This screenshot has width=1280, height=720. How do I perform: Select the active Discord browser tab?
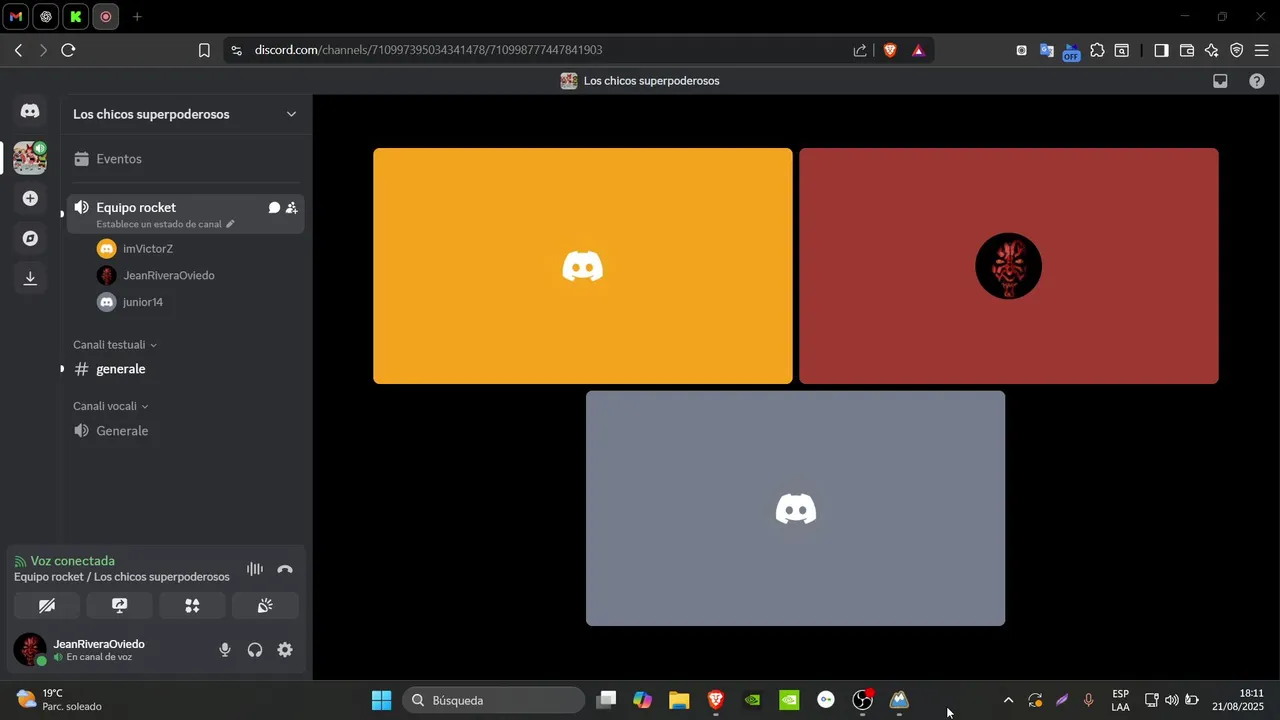click(x=105, y=17)
